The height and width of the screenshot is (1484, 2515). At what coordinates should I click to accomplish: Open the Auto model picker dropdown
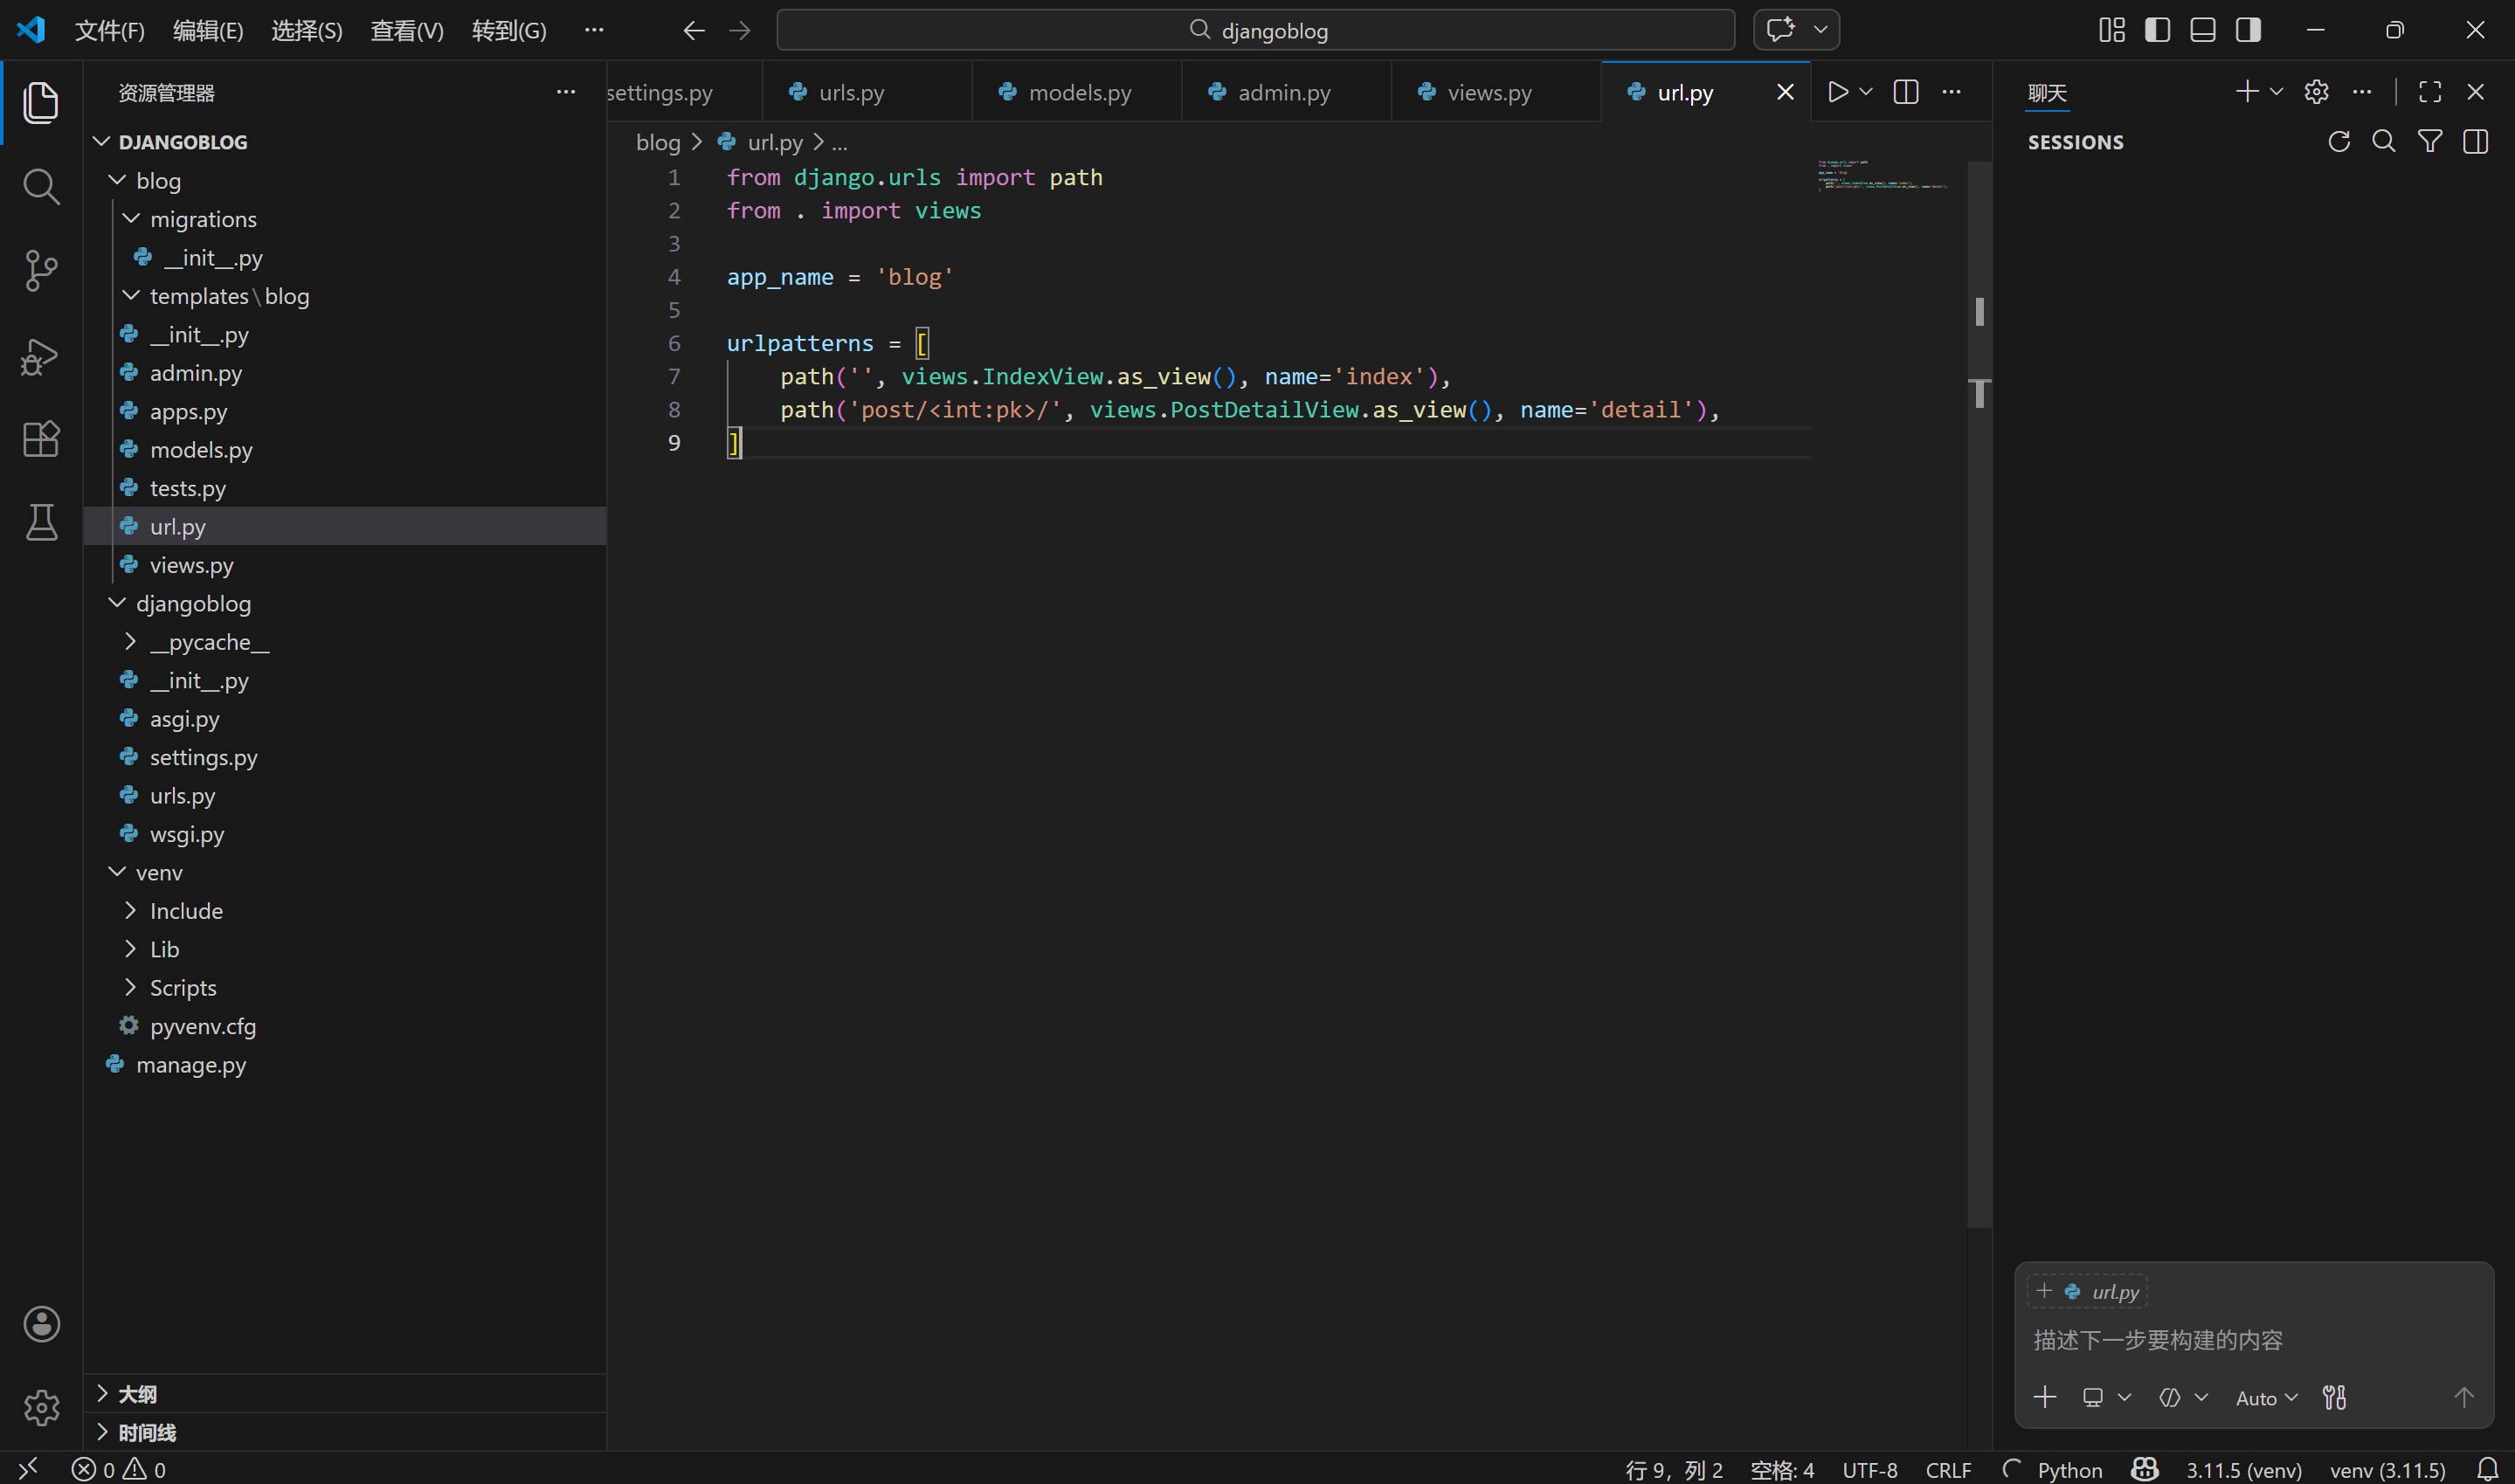2266,1398
